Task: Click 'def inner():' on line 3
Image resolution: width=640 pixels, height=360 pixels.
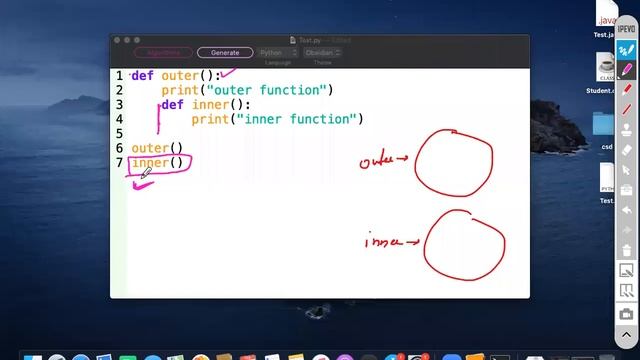Action: tap(206, 104)
